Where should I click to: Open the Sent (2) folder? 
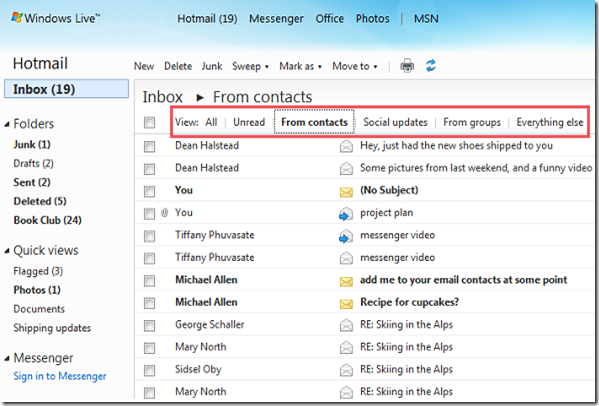(32, 182)
